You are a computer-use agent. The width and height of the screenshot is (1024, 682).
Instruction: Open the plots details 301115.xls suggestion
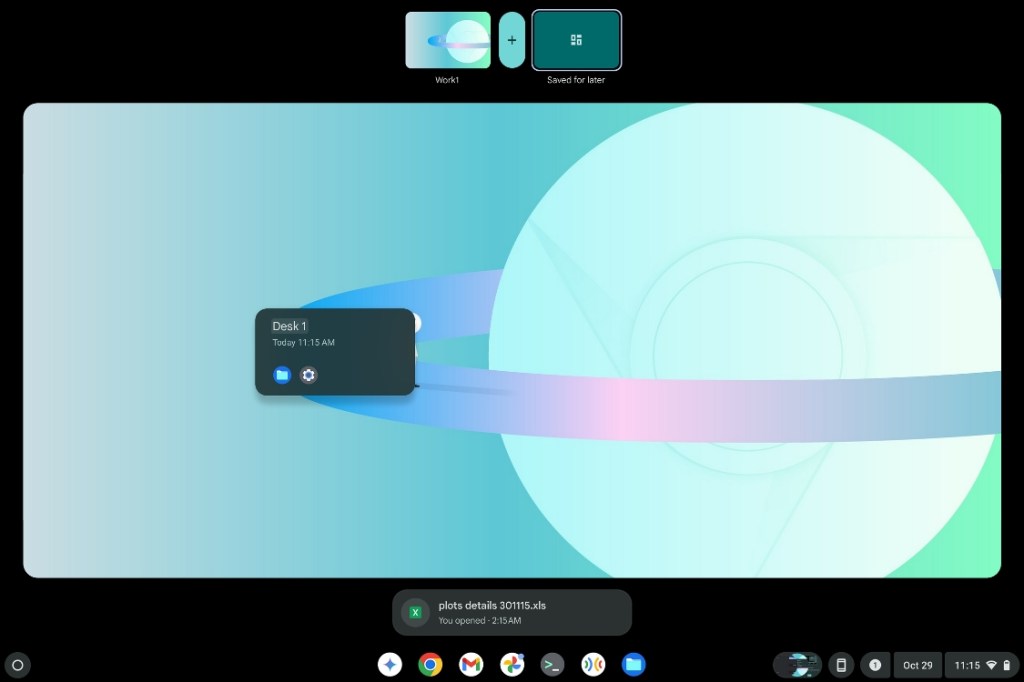tap(512, 612)
